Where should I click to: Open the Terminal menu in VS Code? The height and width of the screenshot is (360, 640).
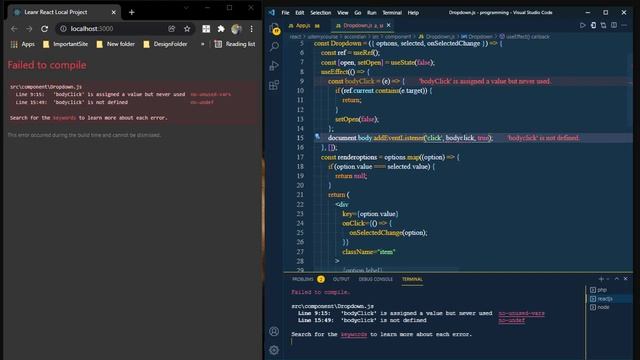(x=392, y=13)
